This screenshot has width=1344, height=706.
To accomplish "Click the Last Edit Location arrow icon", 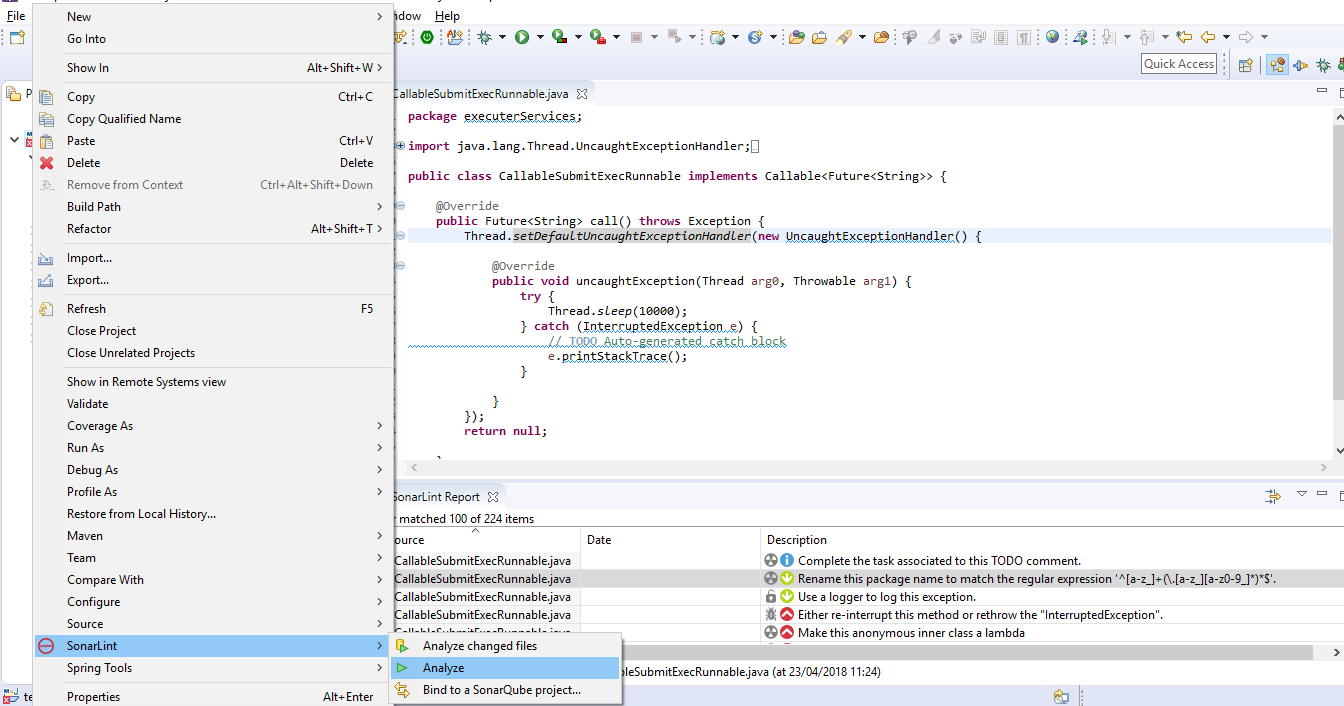I will tap(1185, 37).
